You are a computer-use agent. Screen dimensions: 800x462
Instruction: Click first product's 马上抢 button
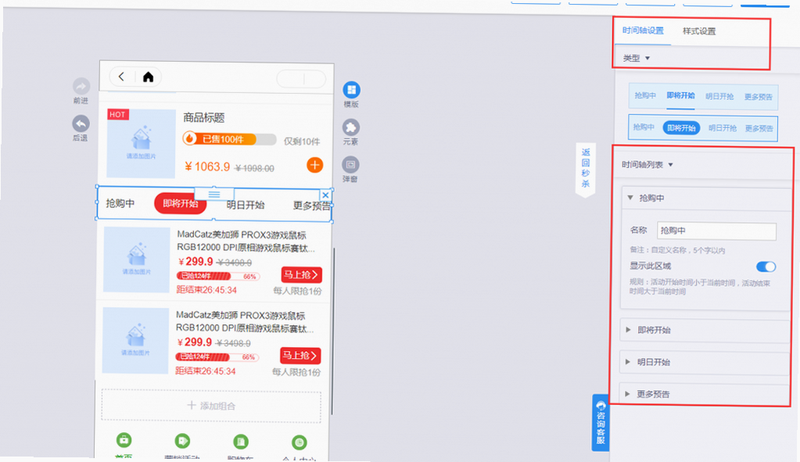(x=302, y=275)
